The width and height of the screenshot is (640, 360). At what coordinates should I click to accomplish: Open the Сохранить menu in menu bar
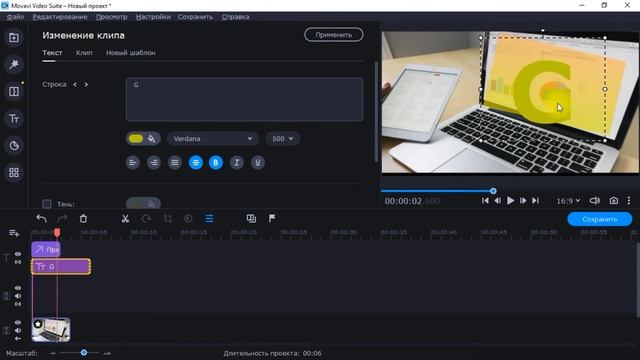pos(195,17)
